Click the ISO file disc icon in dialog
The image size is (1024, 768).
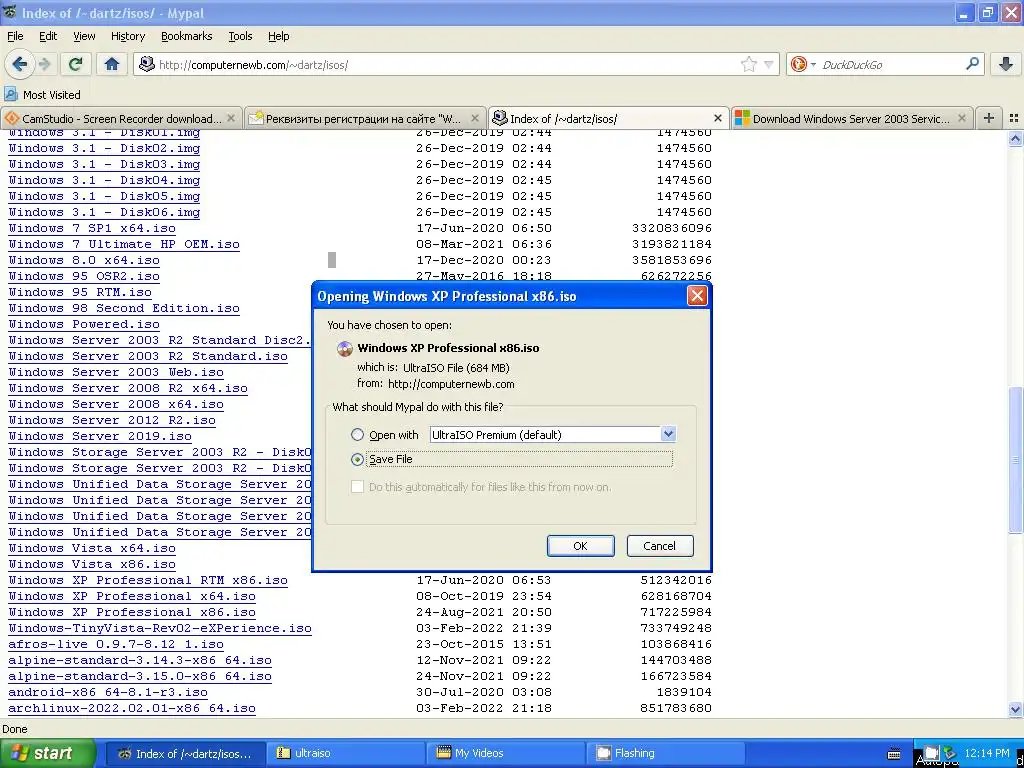pos(344,348)
